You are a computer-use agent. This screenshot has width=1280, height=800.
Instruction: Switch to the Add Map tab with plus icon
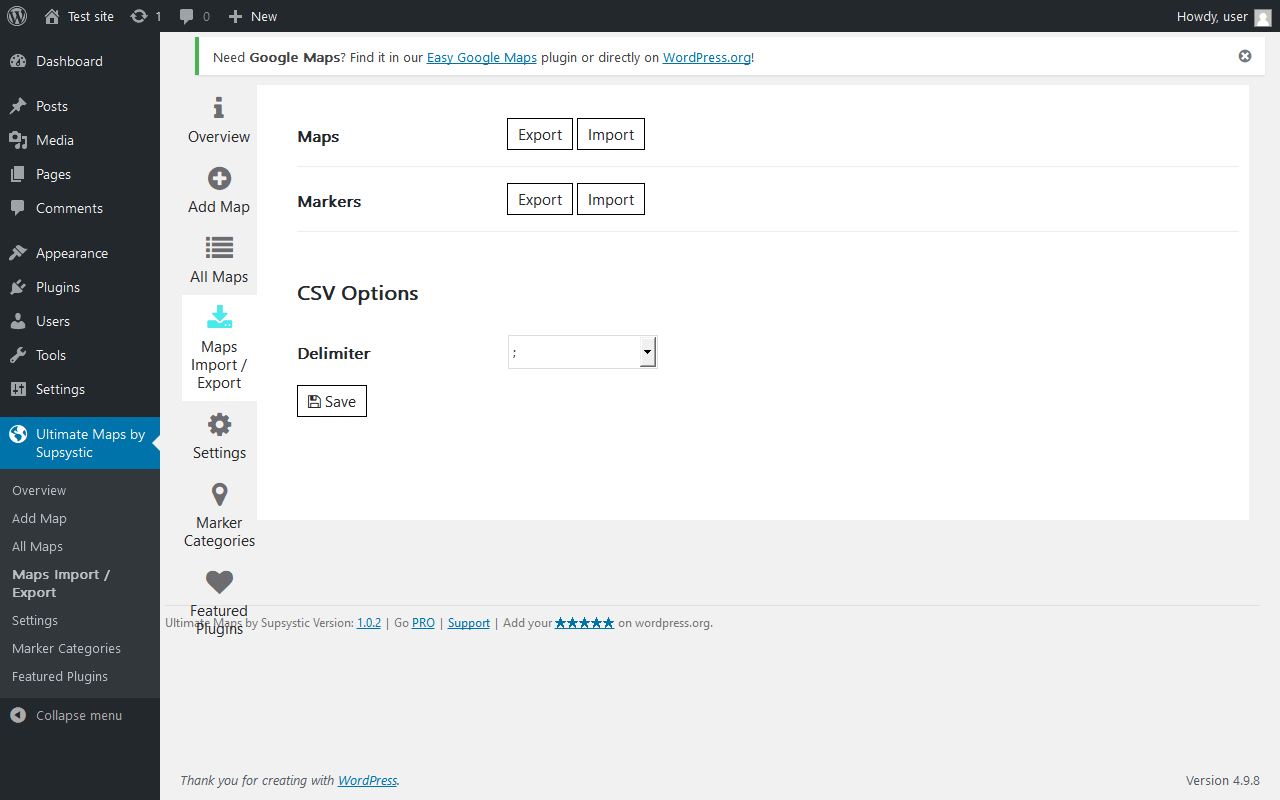pos(219,190)
